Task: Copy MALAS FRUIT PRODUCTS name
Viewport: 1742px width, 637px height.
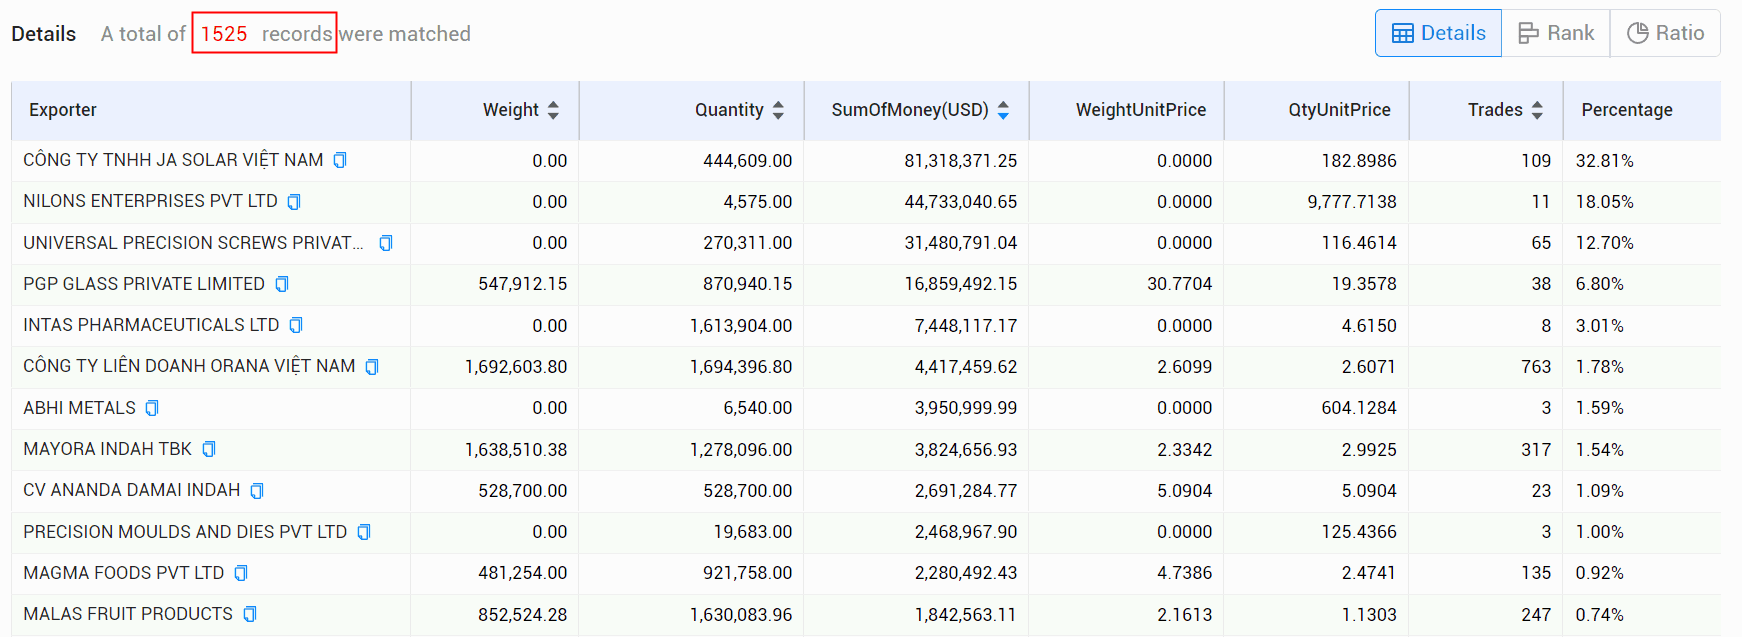Action: point(250,614)
